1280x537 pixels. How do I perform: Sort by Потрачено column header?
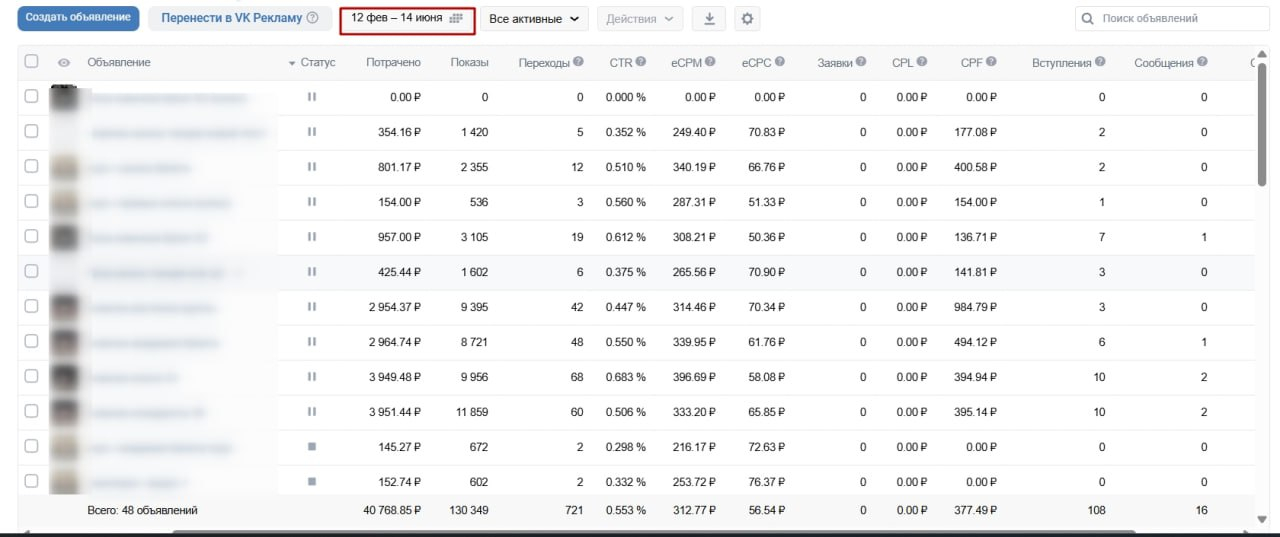(x=394, y=62)
